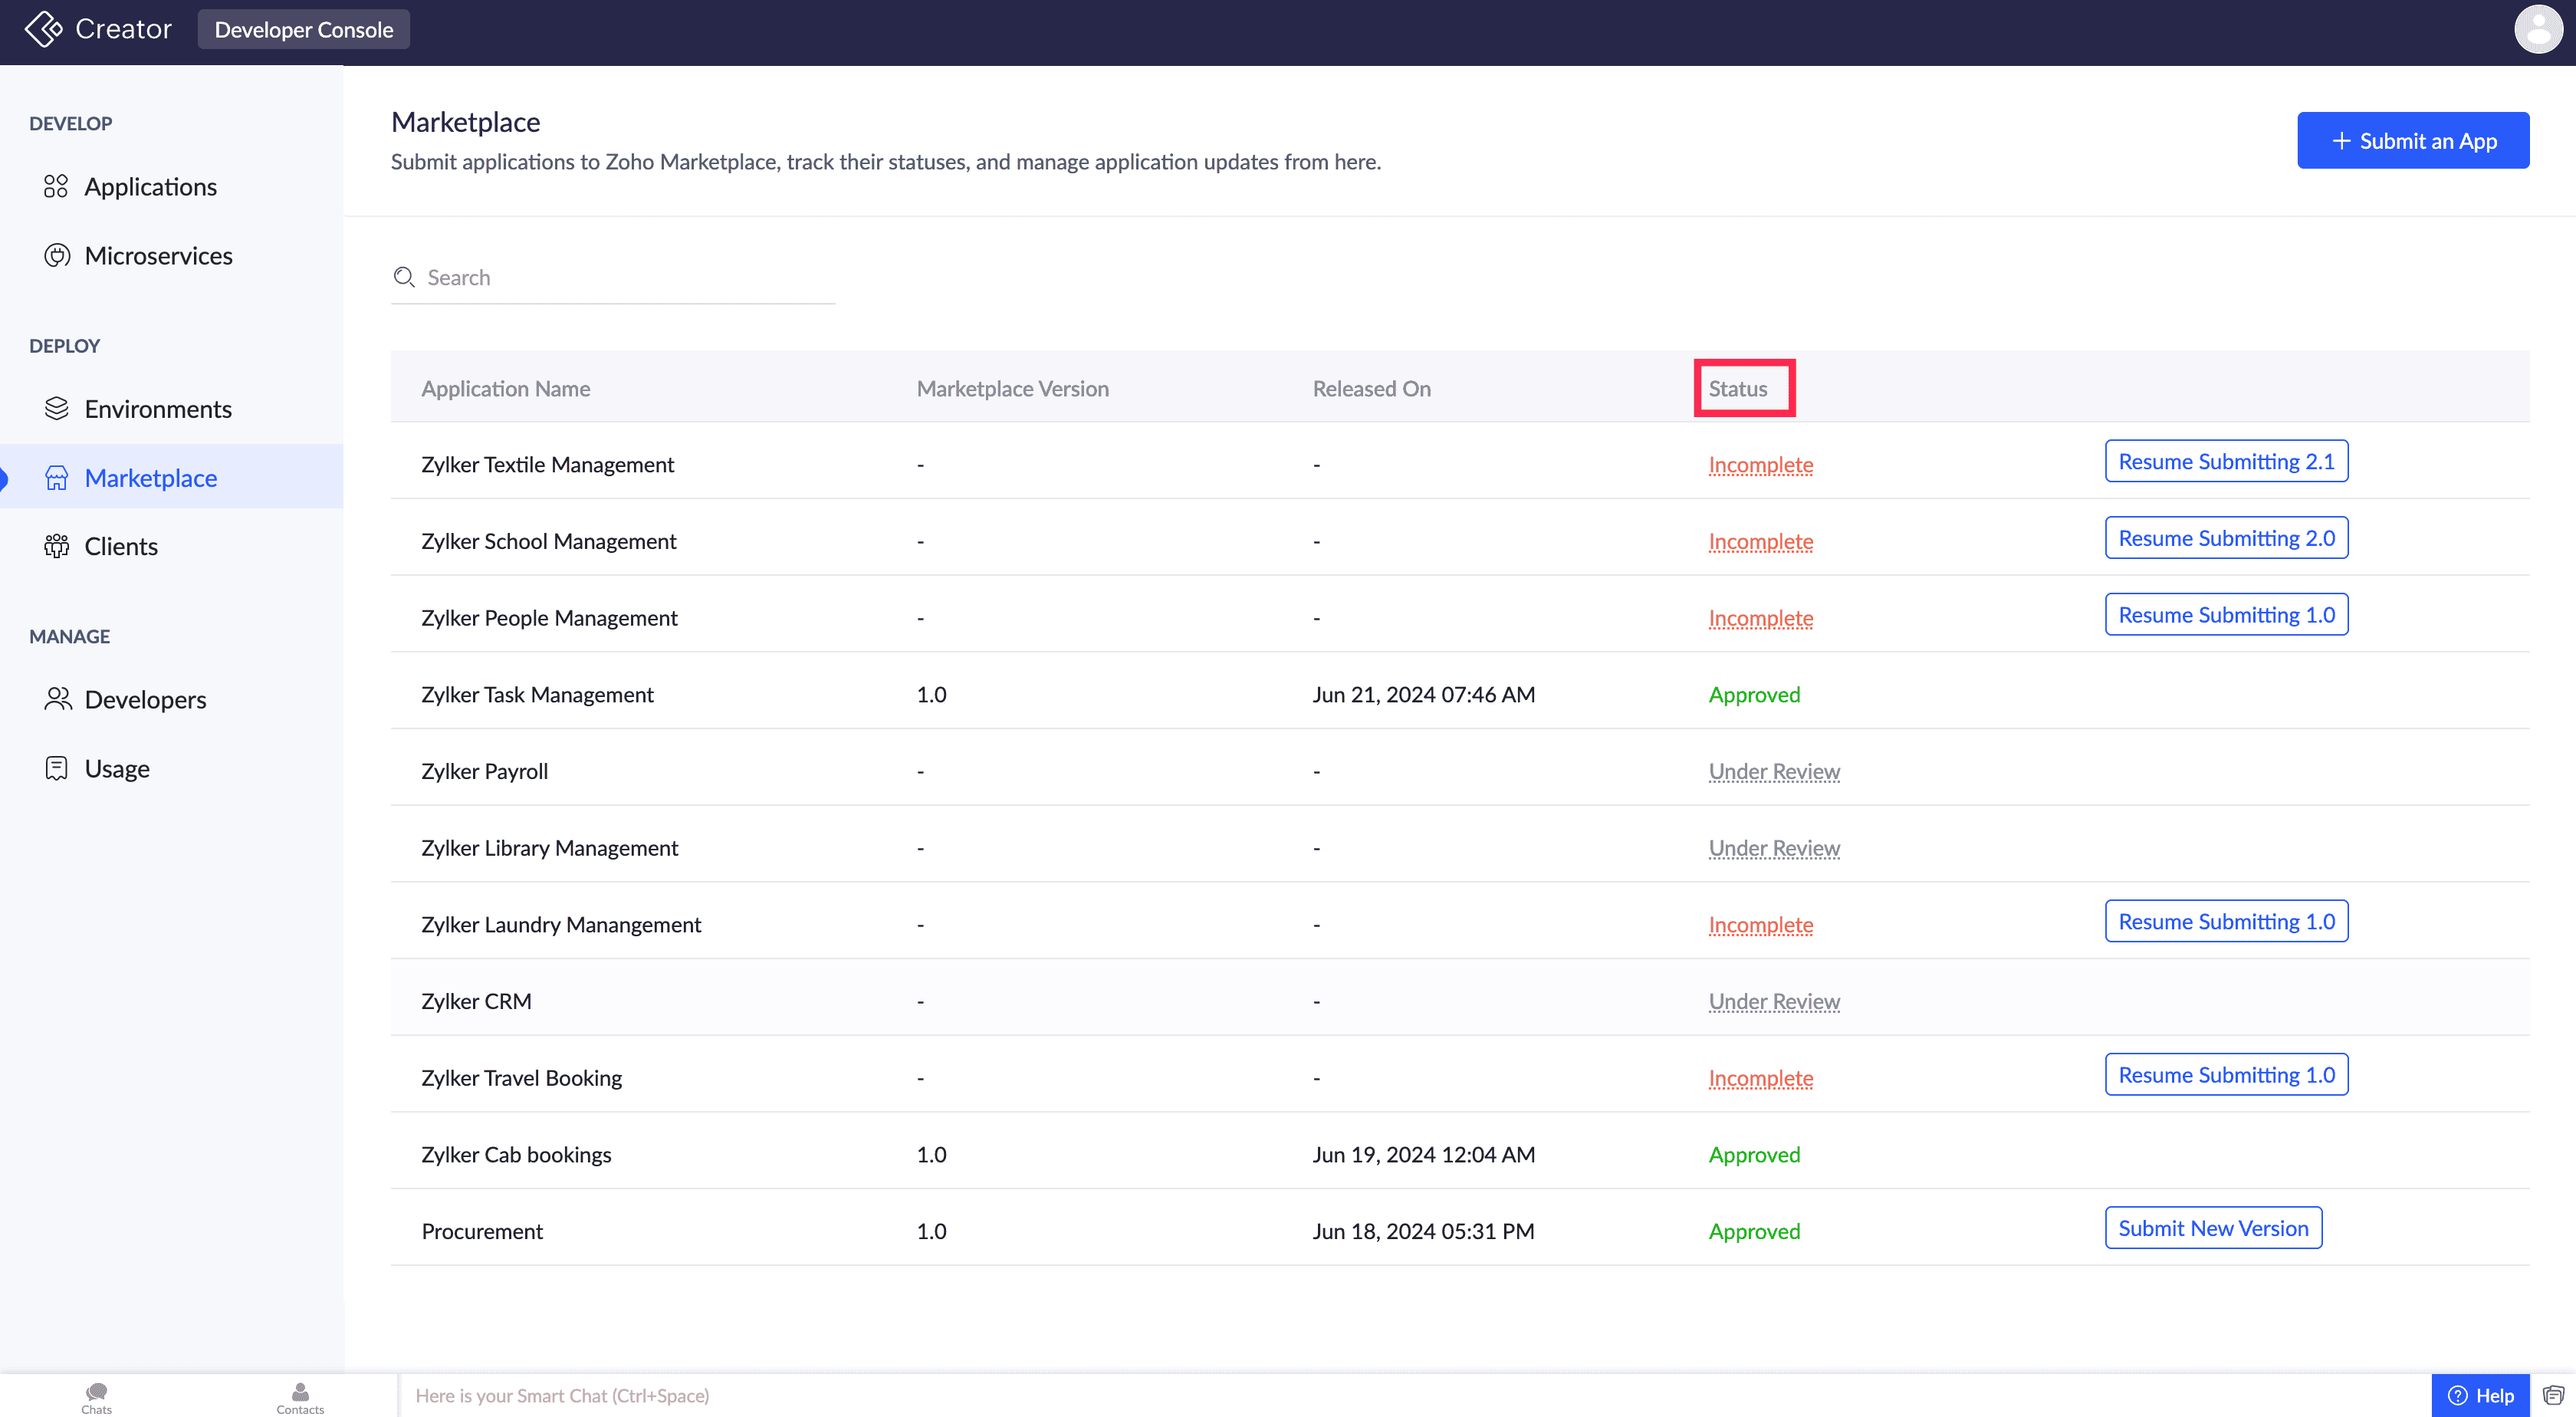
Task: Click the Zoho Creator logo icon
Action: [x=43, y=29]
